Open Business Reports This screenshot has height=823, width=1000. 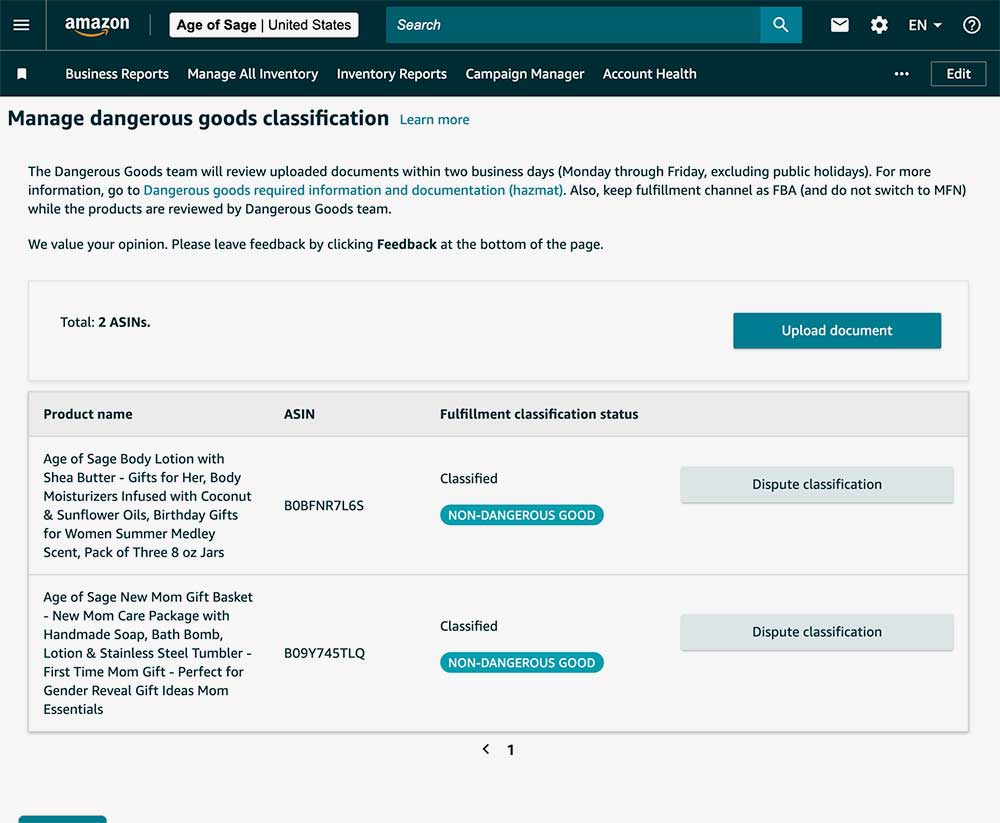pyautogui.click(x=117, y=74)
